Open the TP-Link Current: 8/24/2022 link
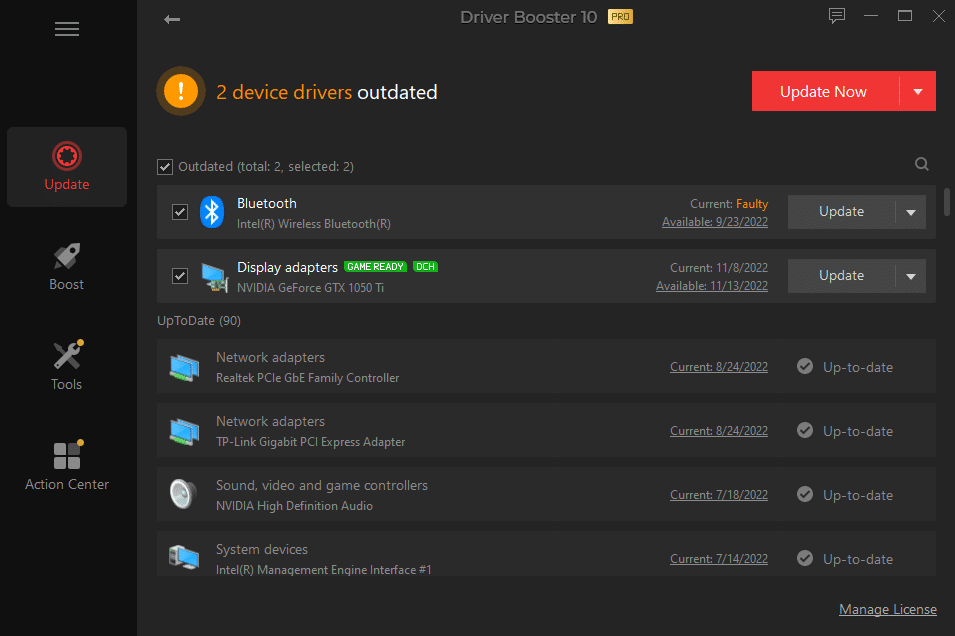This screenshot has width=955, height=636. [719, 431]
